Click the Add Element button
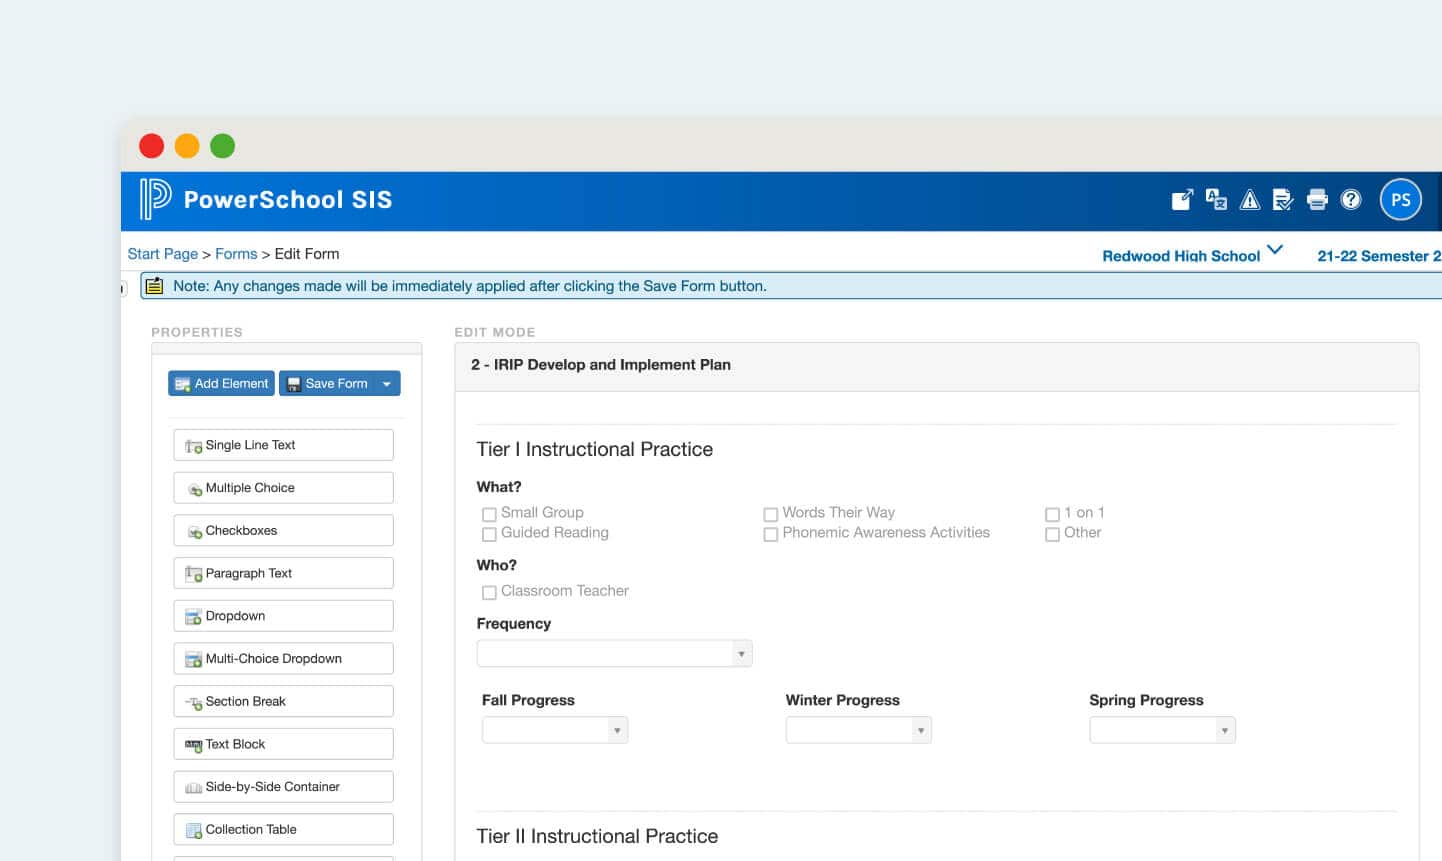The width and height of the screenshot is (1442, 861). [x=221, y=383]
